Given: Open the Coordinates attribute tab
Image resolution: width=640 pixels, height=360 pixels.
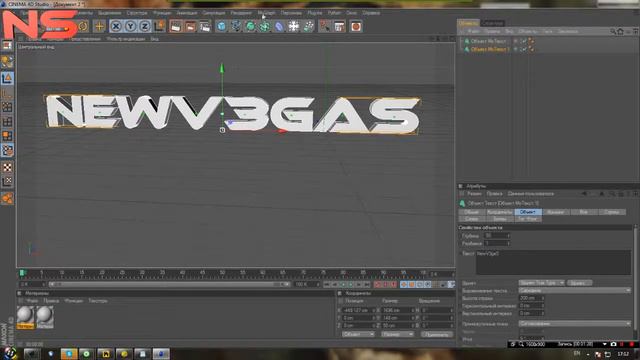Looking at the screenshot, I should click(x=500, y=212).
